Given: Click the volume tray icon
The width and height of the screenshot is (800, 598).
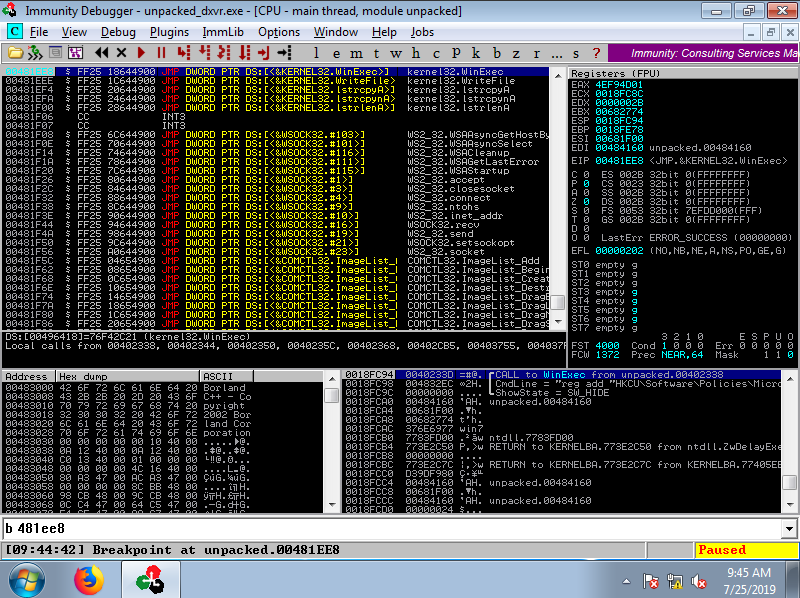Looking at the screenshot, I should point(698,581).
